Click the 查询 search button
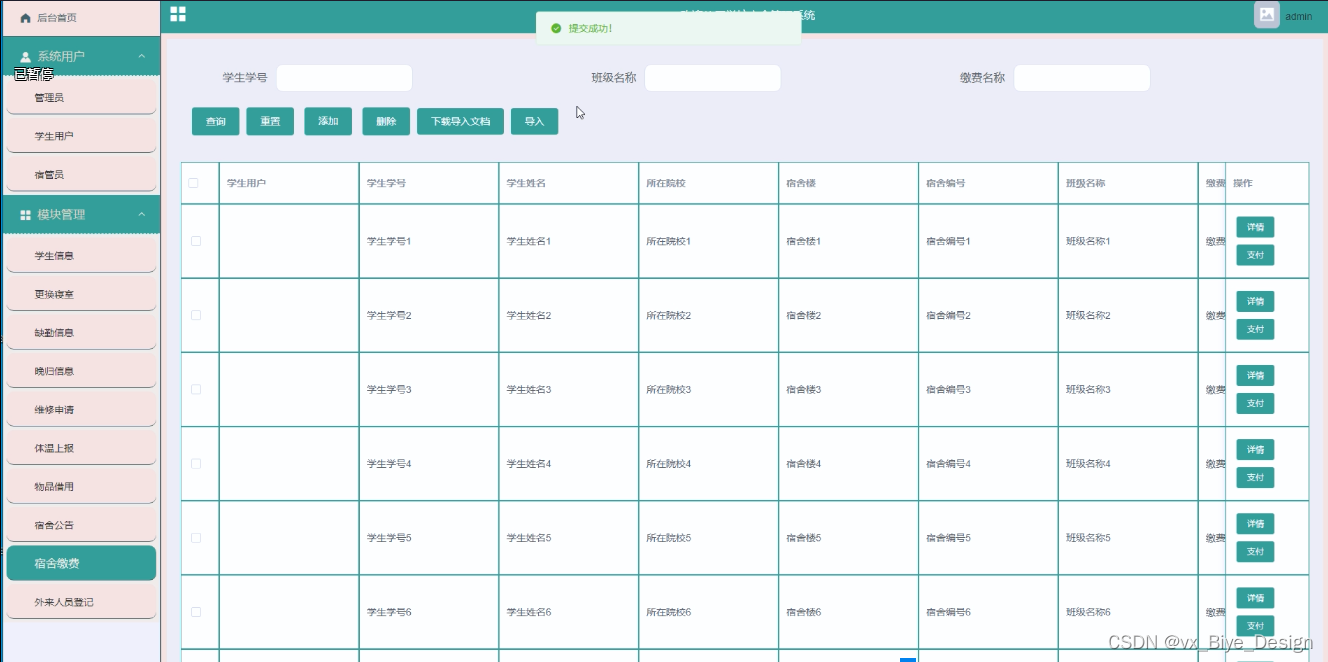The height and width of the screenshot is (662, 1328). tap(216, 121)
